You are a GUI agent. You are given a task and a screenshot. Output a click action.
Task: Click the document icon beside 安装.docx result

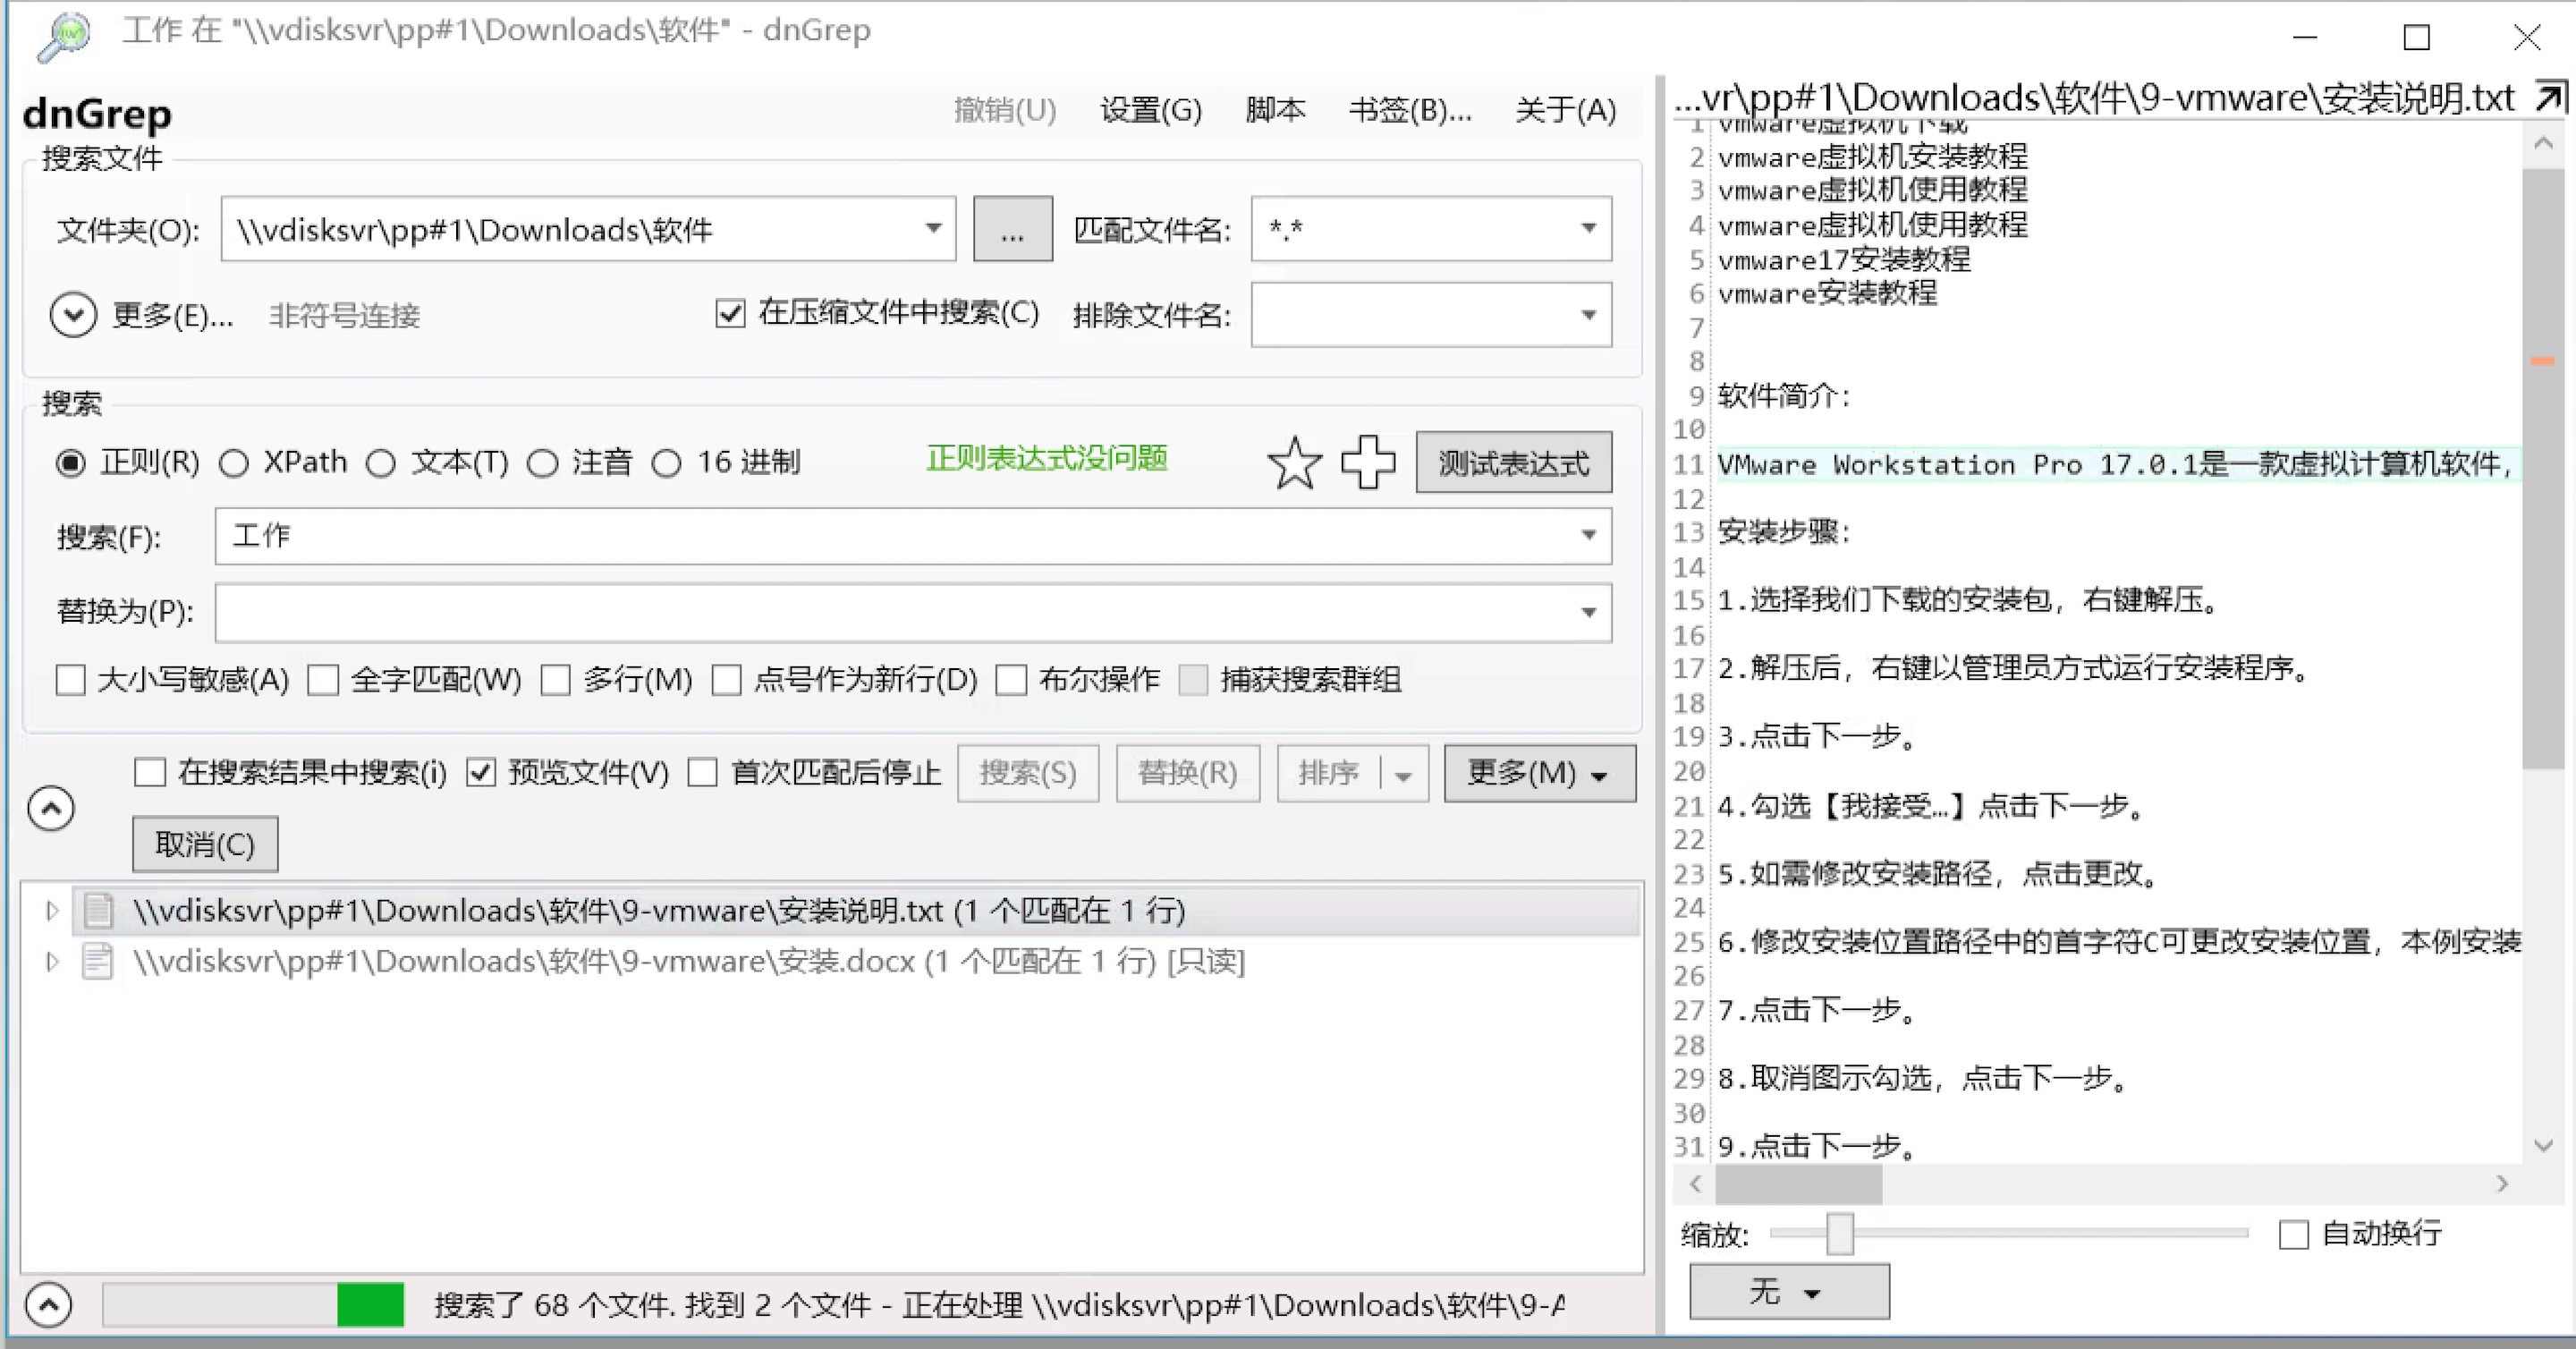pyautogui.click(x=97, y=961)
